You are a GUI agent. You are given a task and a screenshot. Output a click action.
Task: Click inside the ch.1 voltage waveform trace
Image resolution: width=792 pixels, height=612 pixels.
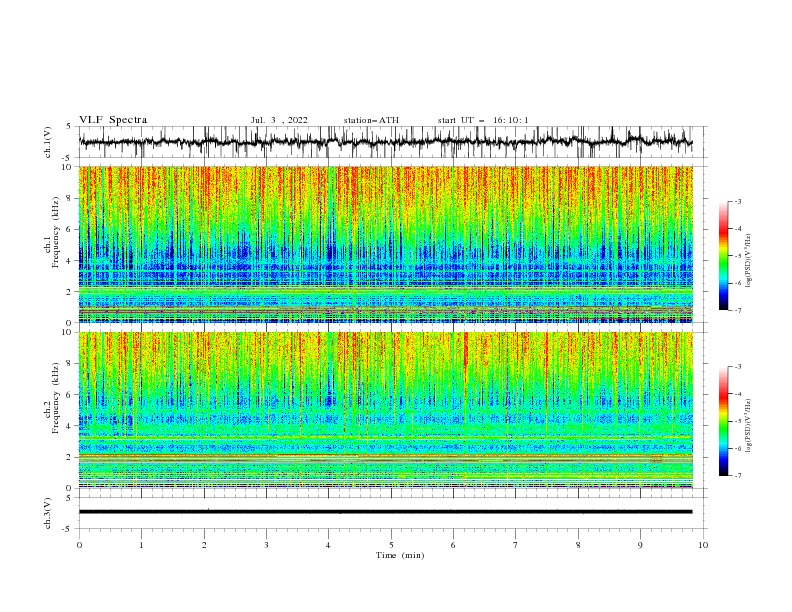385,142
